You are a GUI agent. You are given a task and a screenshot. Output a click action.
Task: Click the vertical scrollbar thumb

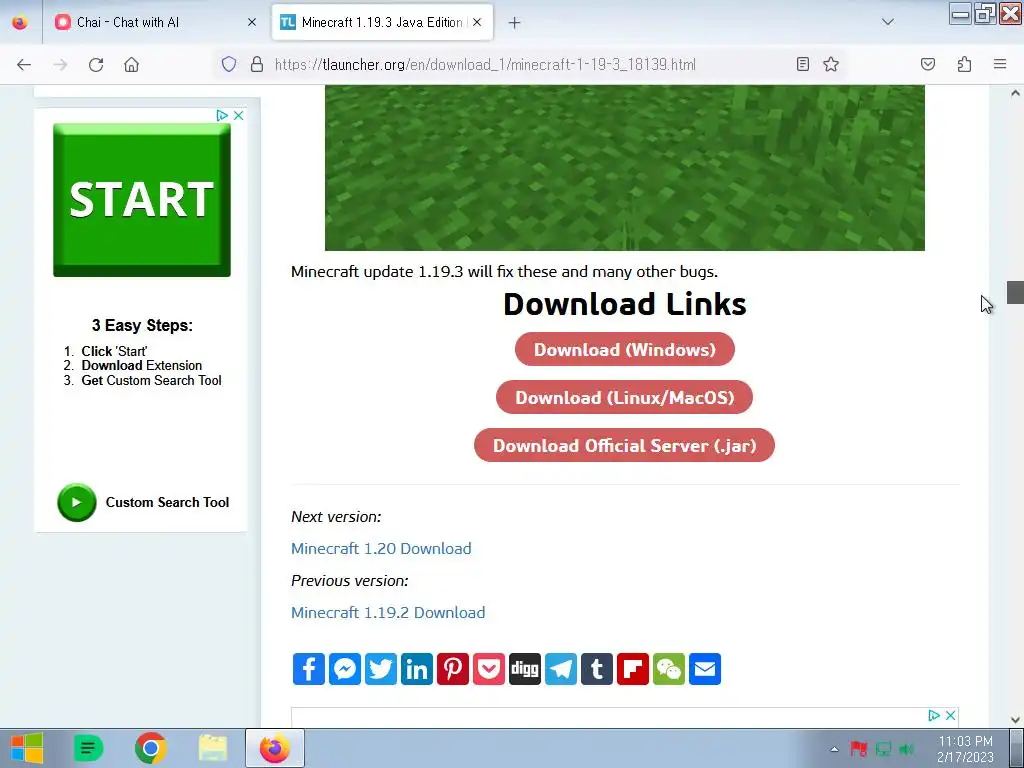tap(1015, 293)
